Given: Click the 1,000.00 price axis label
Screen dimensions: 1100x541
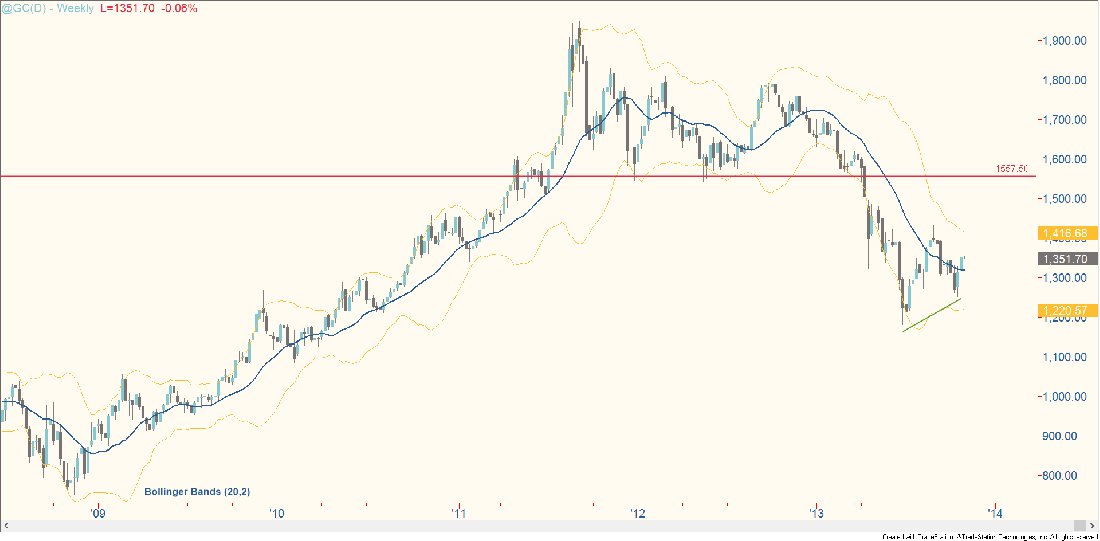Looking at the screenshot, I should (1064, 397).
